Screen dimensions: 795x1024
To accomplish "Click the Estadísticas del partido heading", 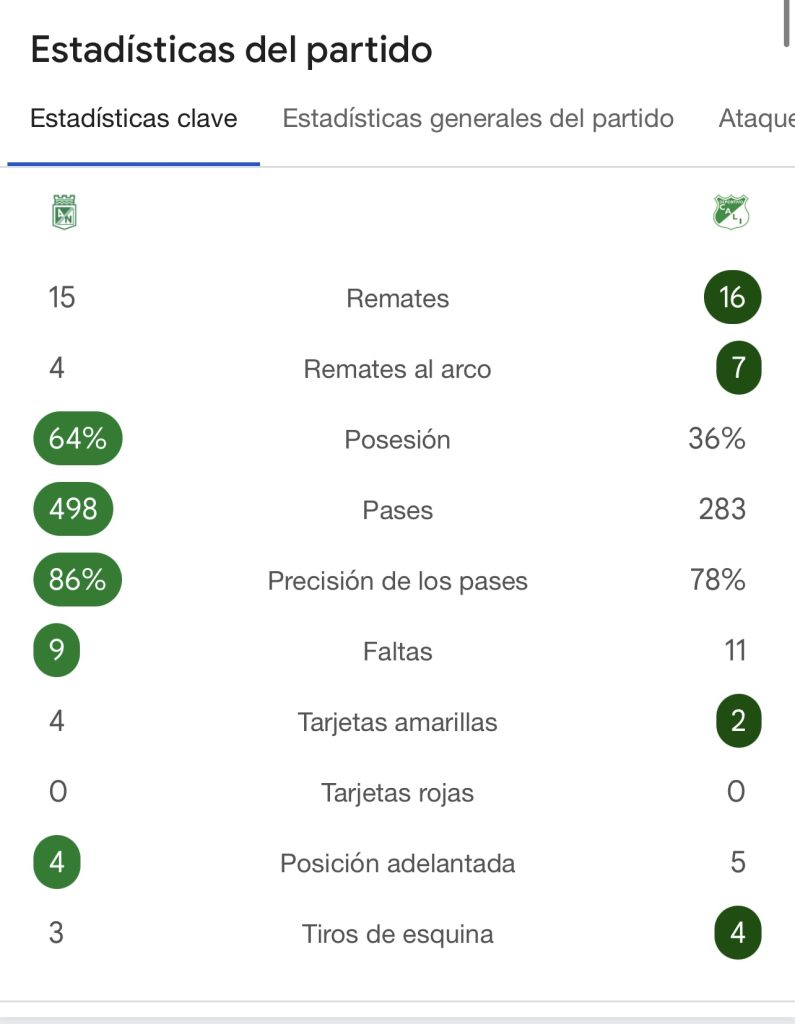I will (x=232, y=49).
